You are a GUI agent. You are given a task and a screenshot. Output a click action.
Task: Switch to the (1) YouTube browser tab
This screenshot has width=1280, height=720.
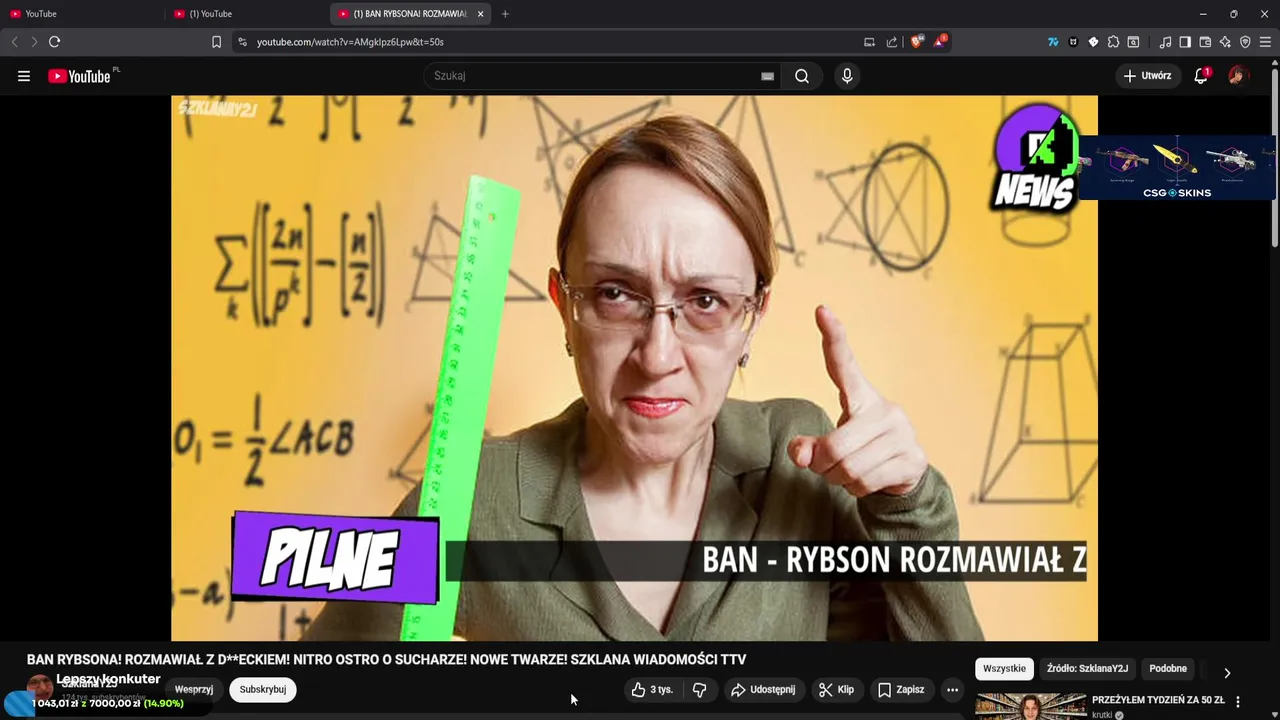click(245, 14)
